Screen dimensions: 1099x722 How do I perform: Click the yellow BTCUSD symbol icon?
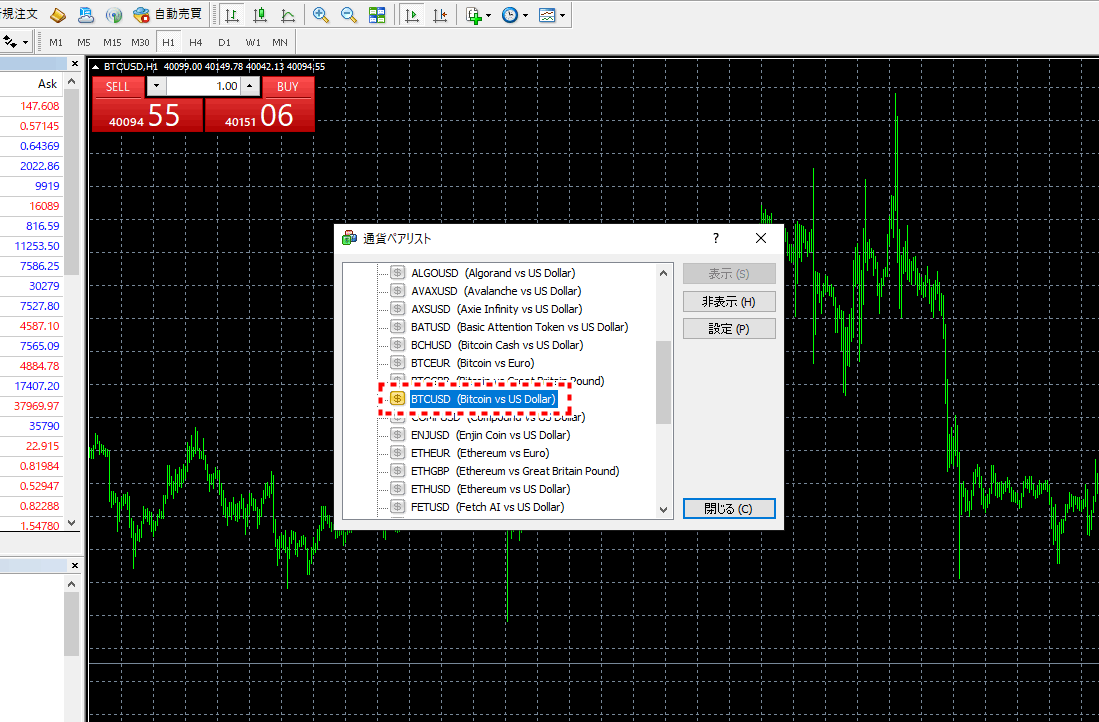pos(397,399)
